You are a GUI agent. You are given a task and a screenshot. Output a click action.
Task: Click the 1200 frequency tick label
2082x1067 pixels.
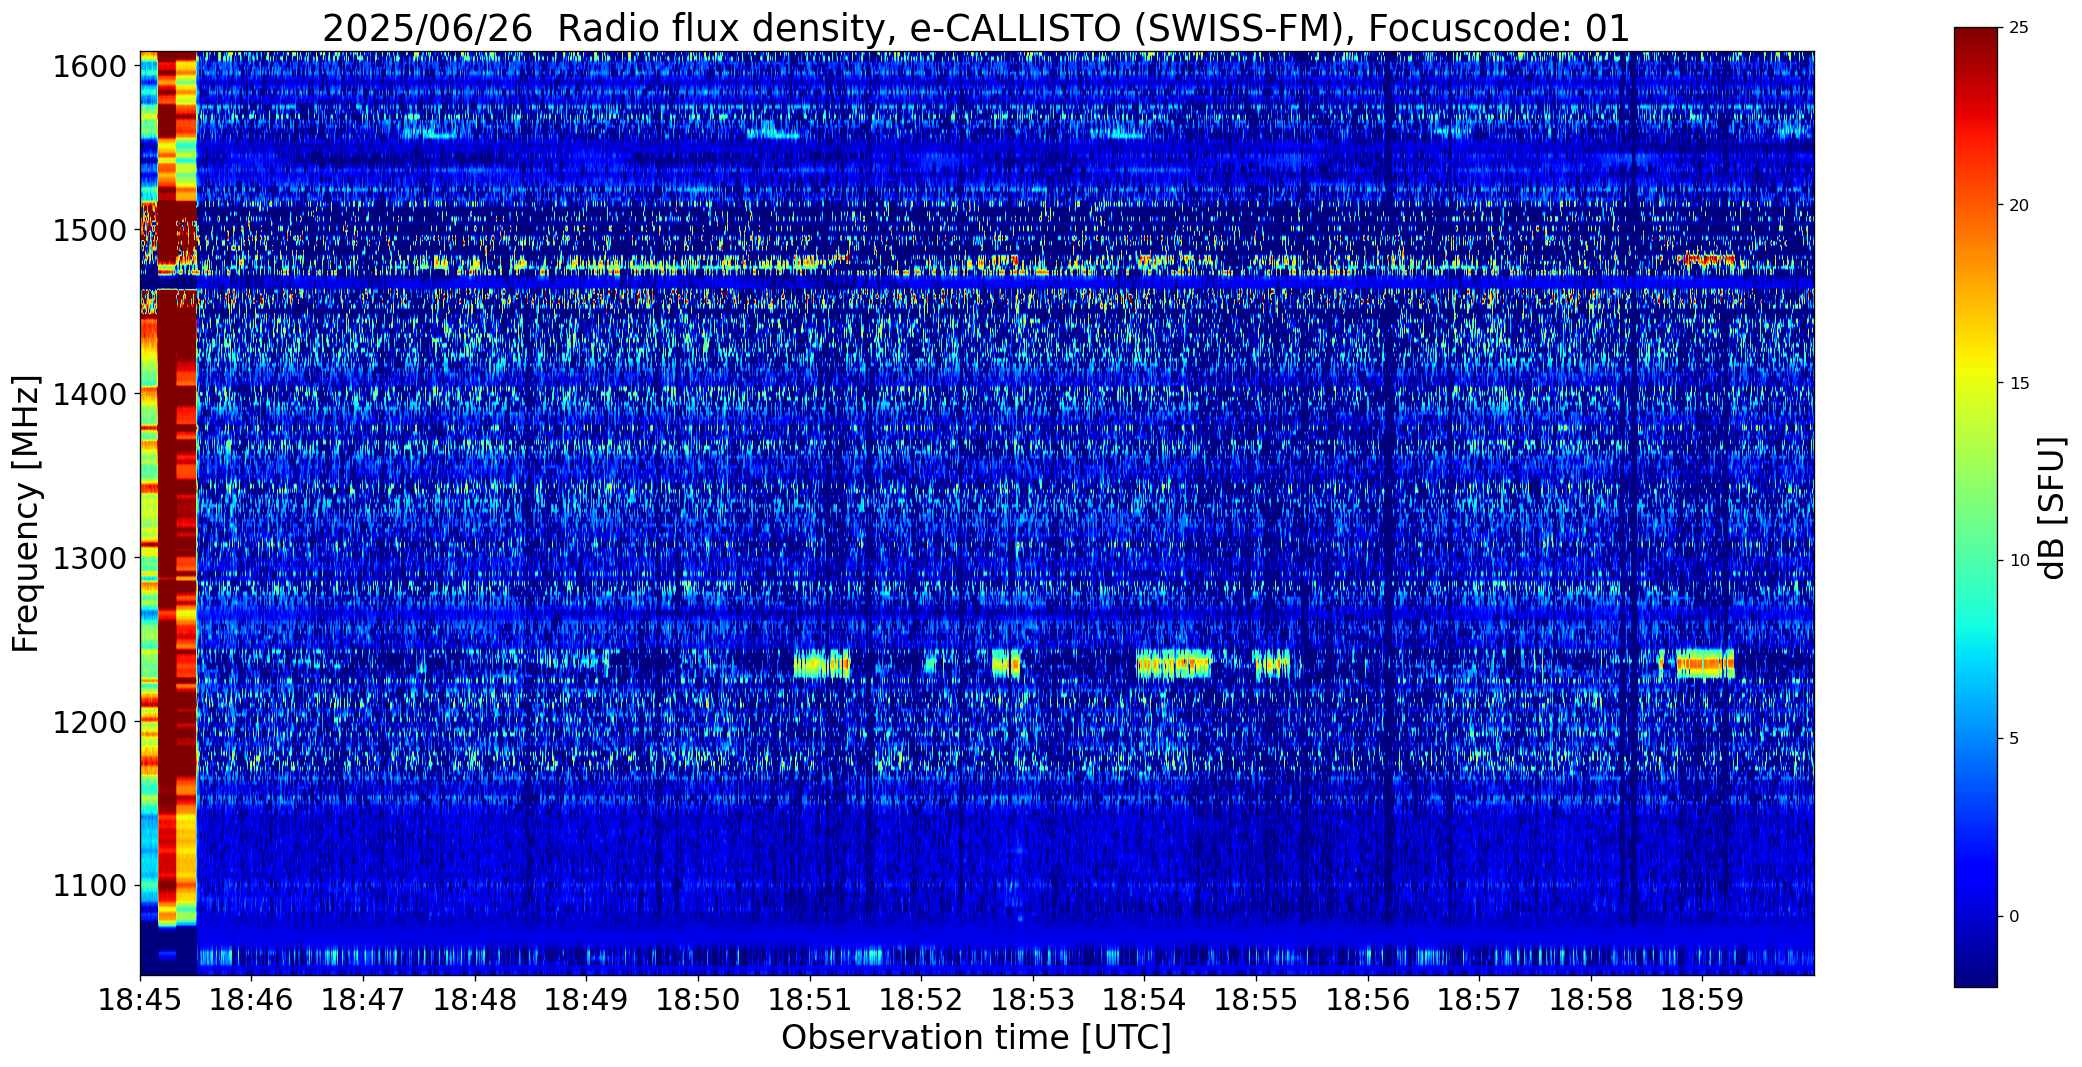[89, 722]
